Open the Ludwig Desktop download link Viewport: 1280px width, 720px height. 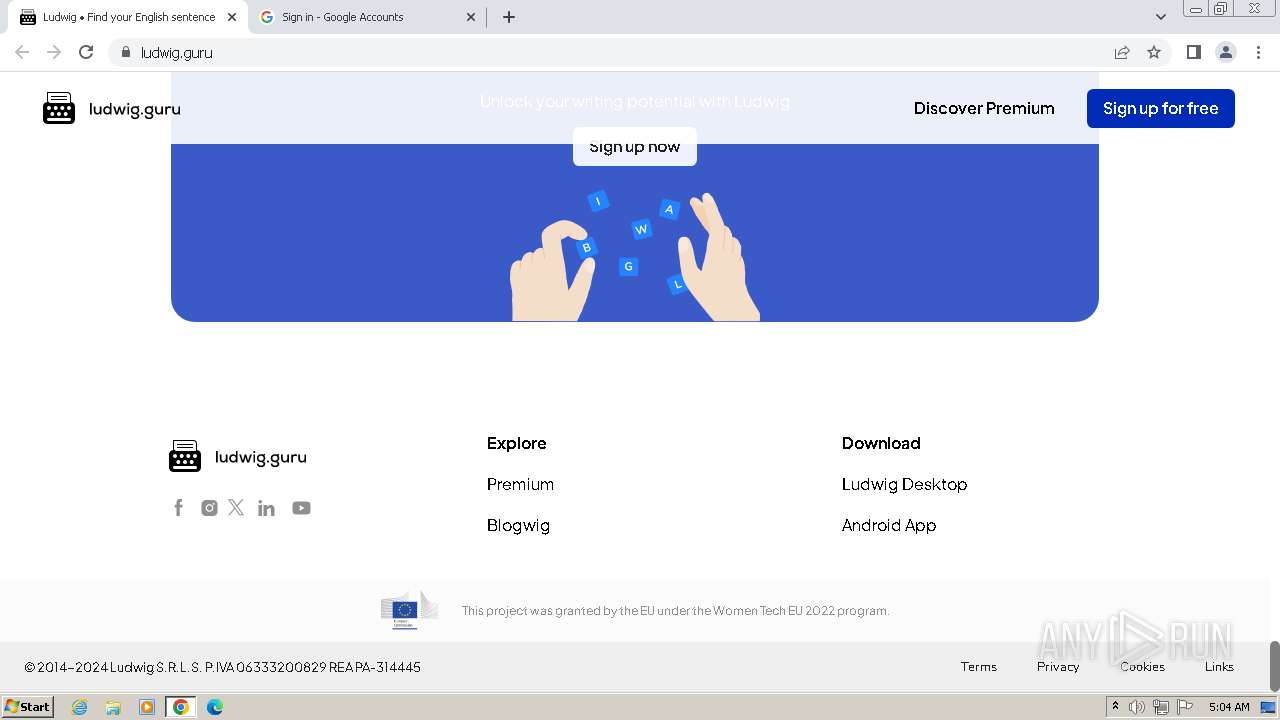[x=905, y=484]
